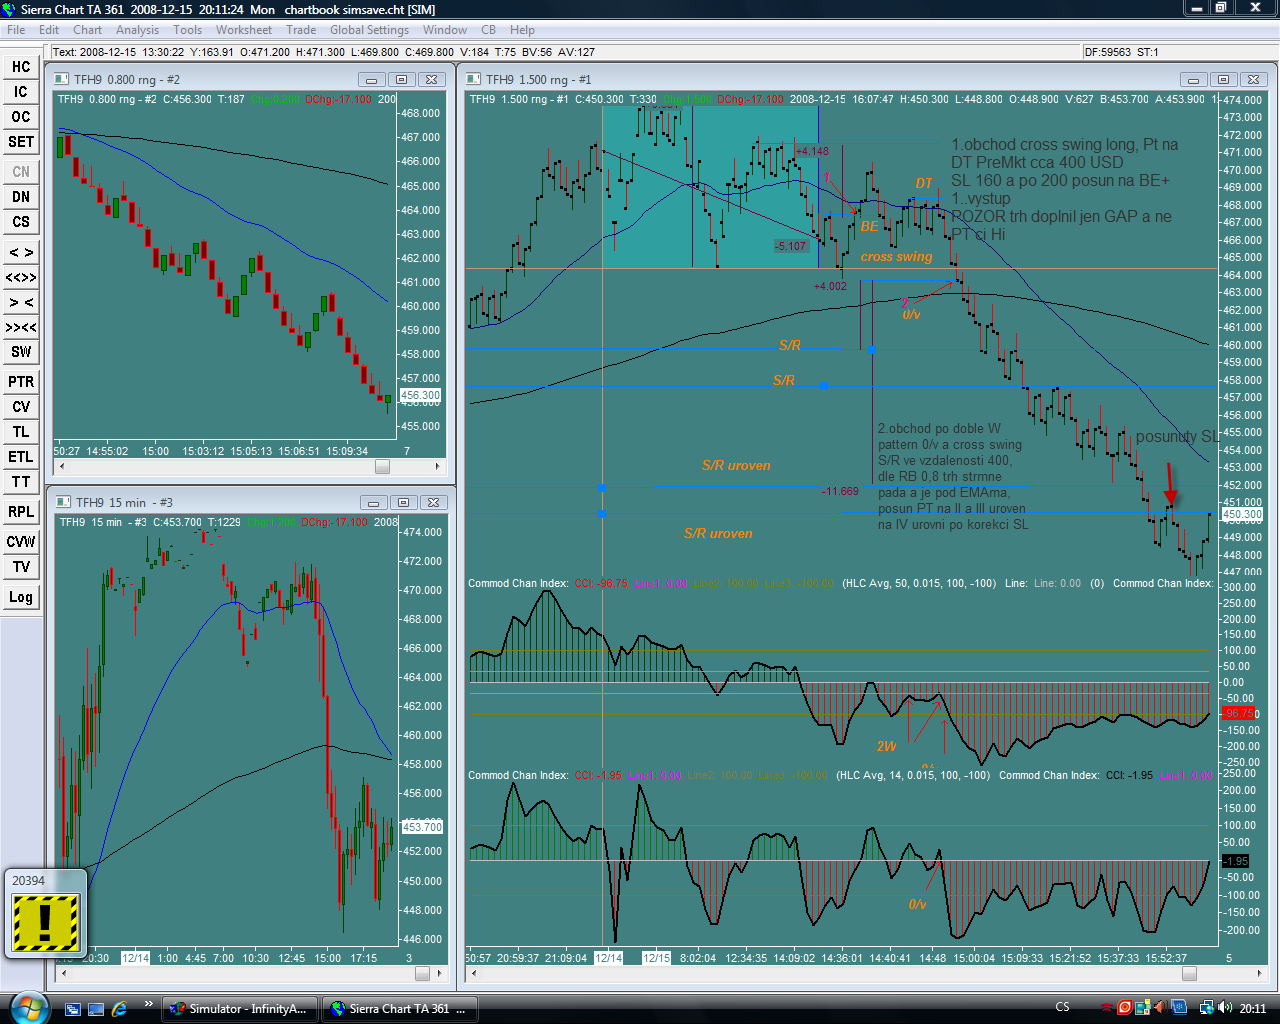Switch to Simulator - InfinityA taskbar window
The width and height of the screenshot is (1280, 1024).
[x=240, y=1008]
